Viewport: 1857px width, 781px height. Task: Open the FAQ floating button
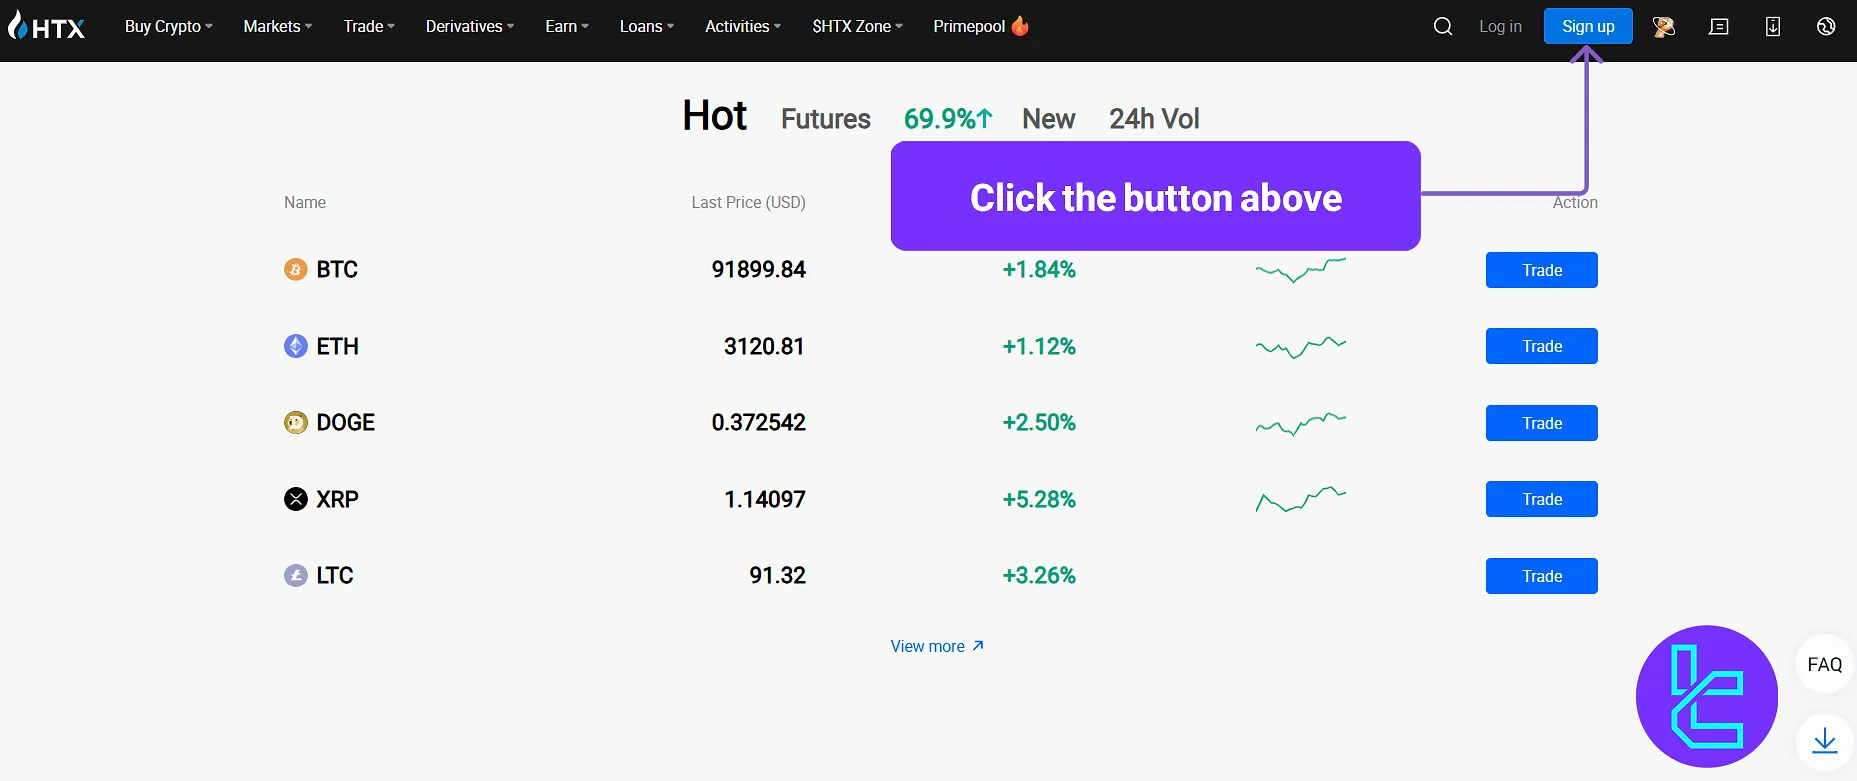click(1824, 665)
